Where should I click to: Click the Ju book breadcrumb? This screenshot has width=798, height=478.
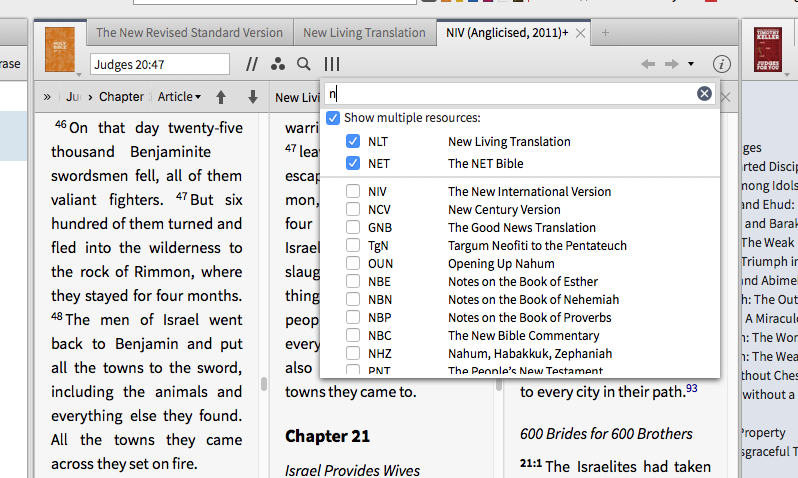click(x=74, y=97)
